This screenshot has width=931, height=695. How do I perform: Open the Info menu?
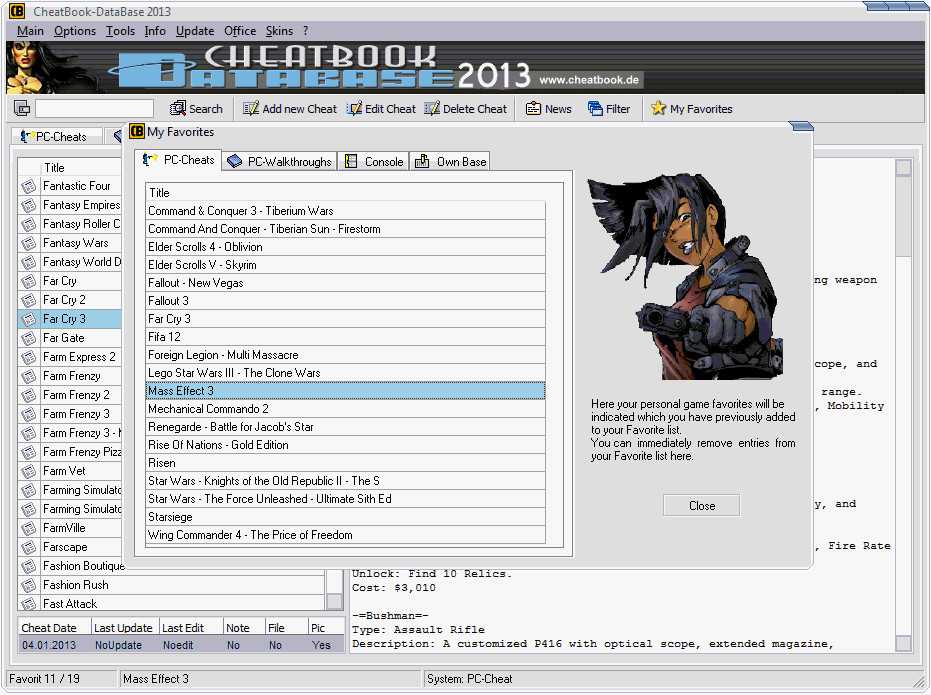(x=155, y=31)
